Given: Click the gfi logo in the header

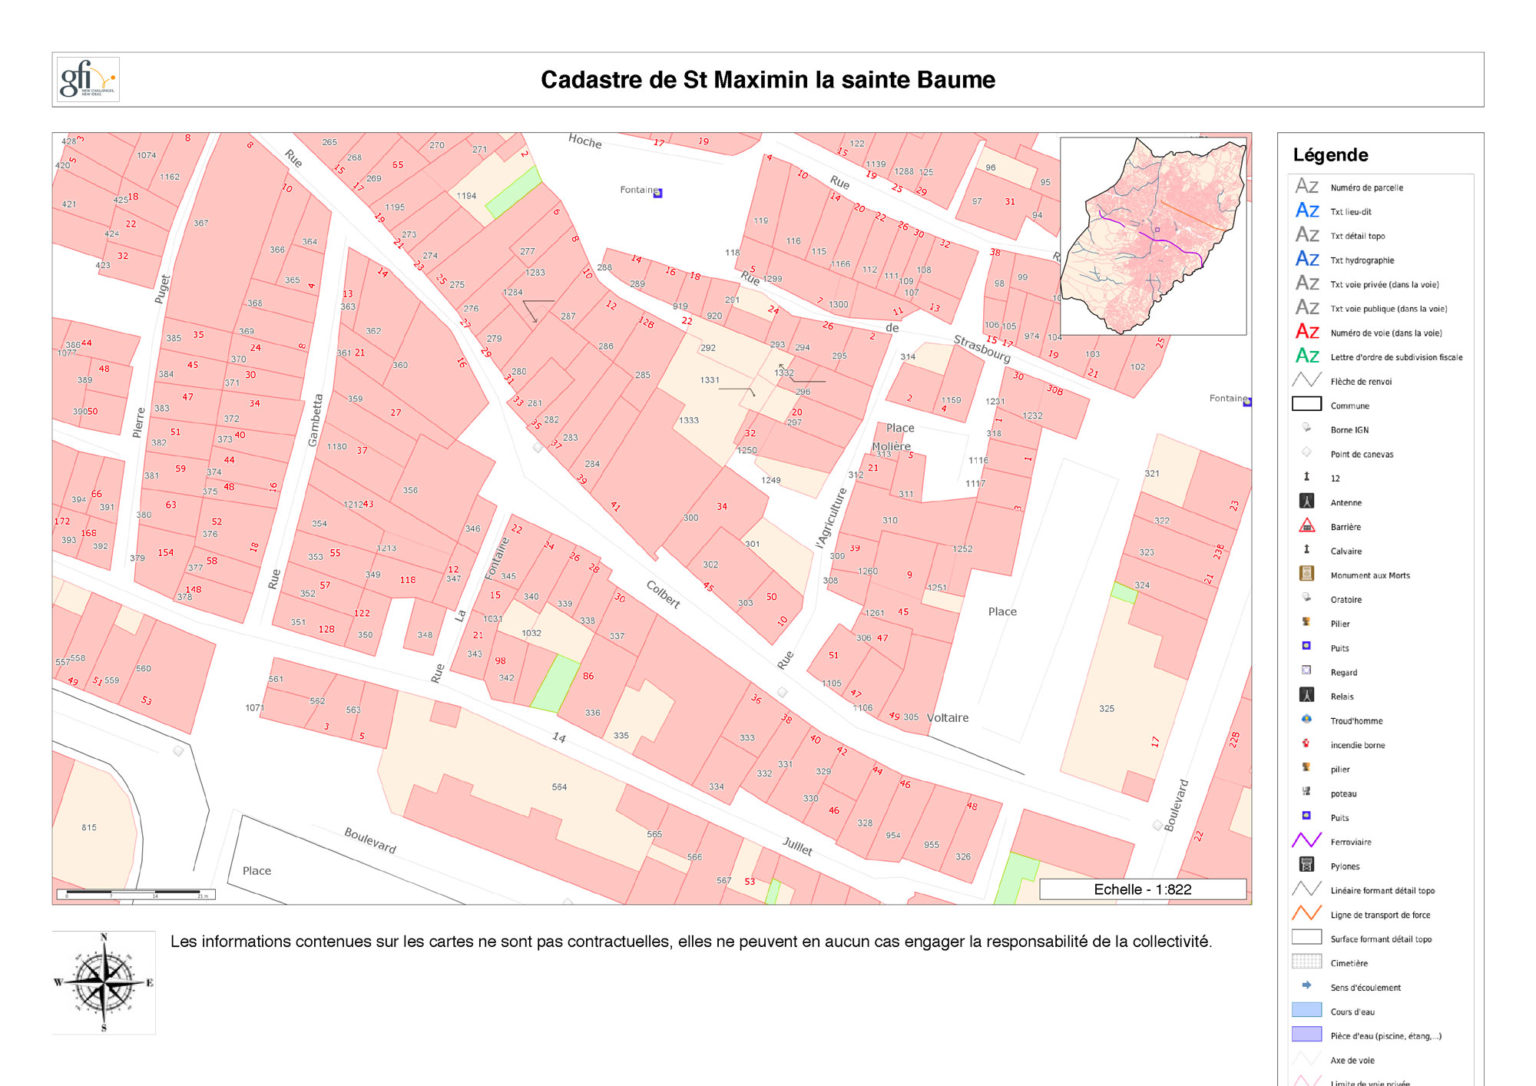Looking at the screenshot, I should coord(86,80).
